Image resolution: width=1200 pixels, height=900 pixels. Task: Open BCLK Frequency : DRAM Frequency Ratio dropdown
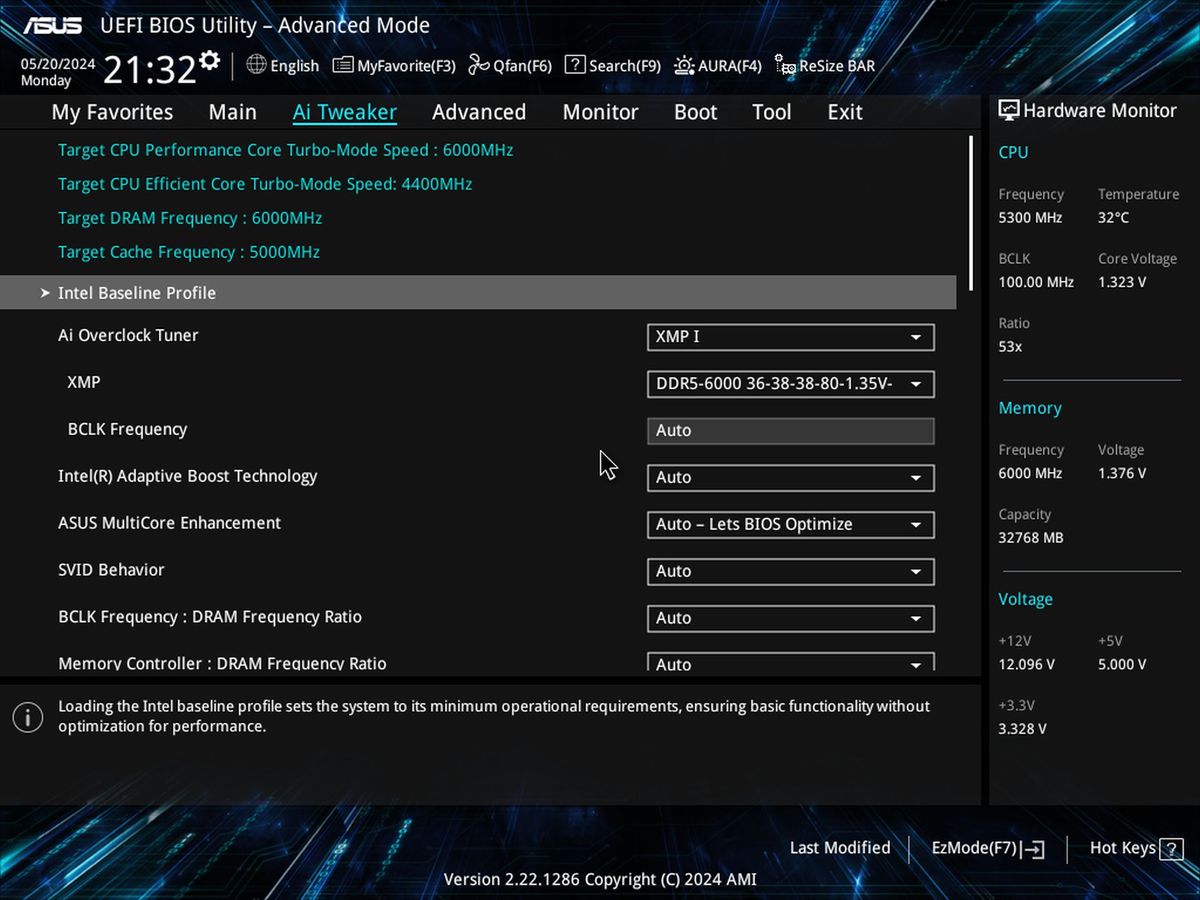[791, 619]
